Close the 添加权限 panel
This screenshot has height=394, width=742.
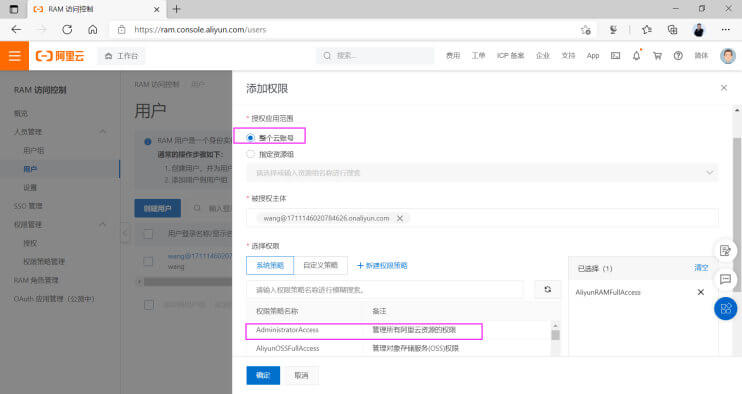pos(724,88)
